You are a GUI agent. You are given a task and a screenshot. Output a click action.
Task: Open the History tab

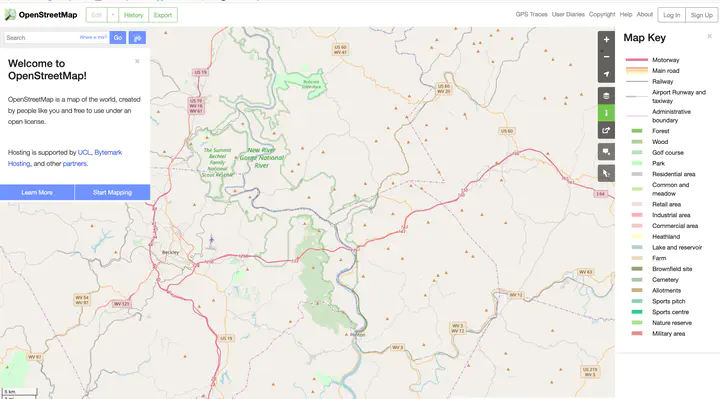134,15
